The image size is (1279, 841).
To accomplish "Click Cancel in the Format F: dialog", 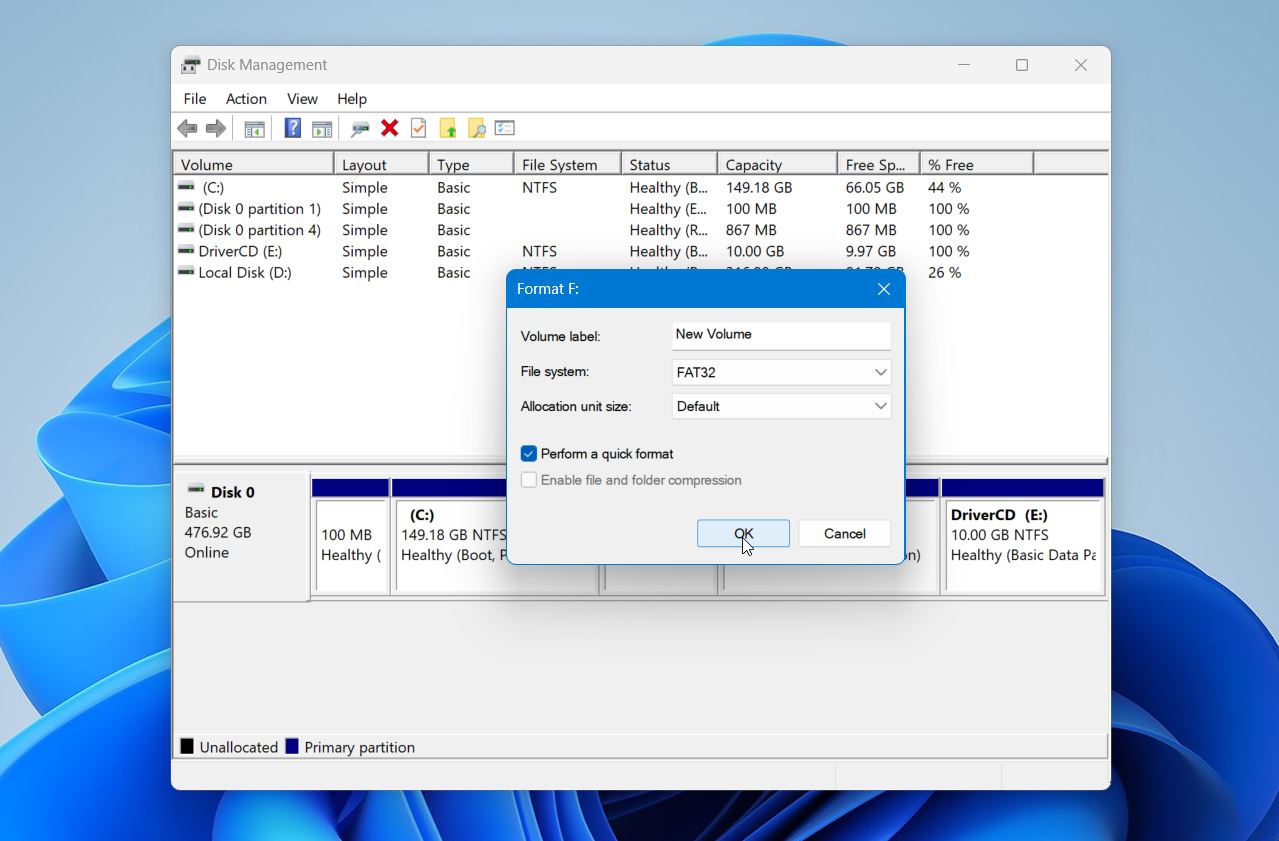I will coord(845,534).
